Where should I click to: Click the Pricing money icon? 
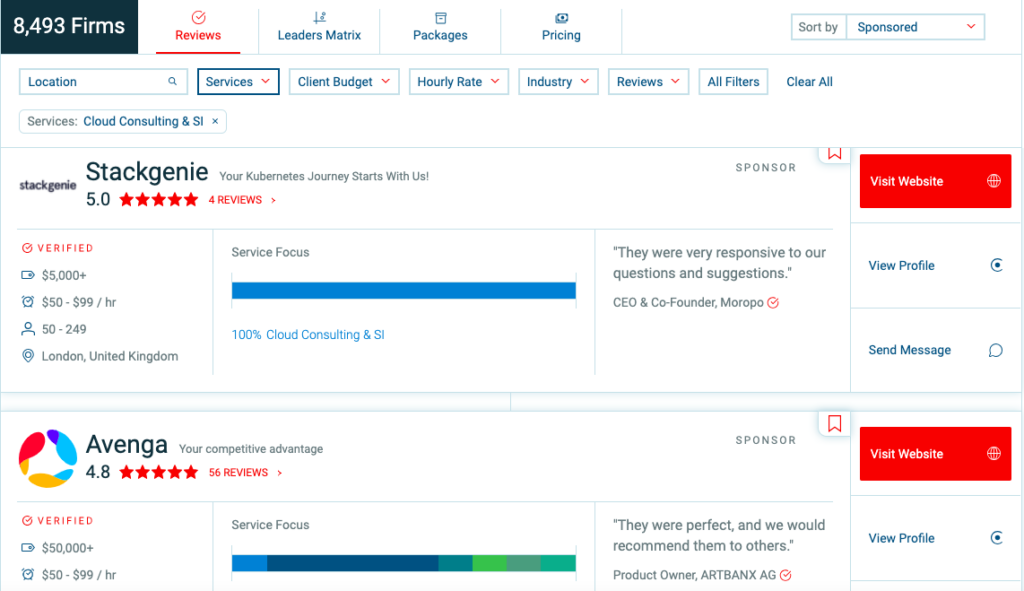click(x=562, y=18)
